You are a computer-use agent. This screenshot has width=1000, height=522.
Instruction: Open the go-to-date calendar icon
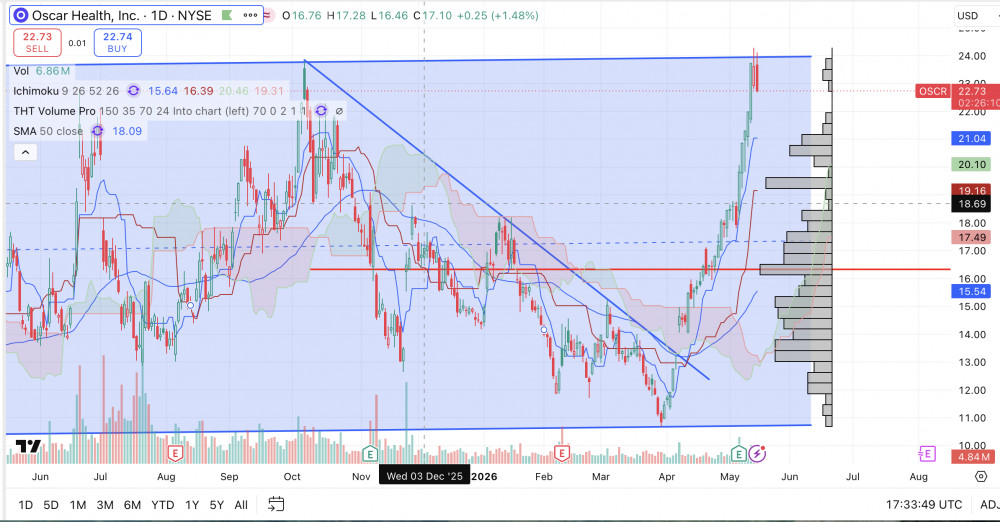click(x=276, y=504)
